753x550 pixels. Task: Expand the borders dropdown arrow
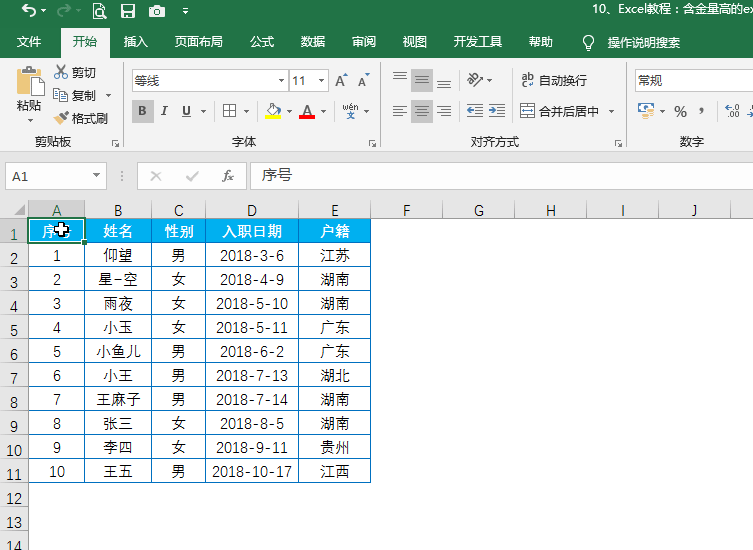tap(246, 111)
